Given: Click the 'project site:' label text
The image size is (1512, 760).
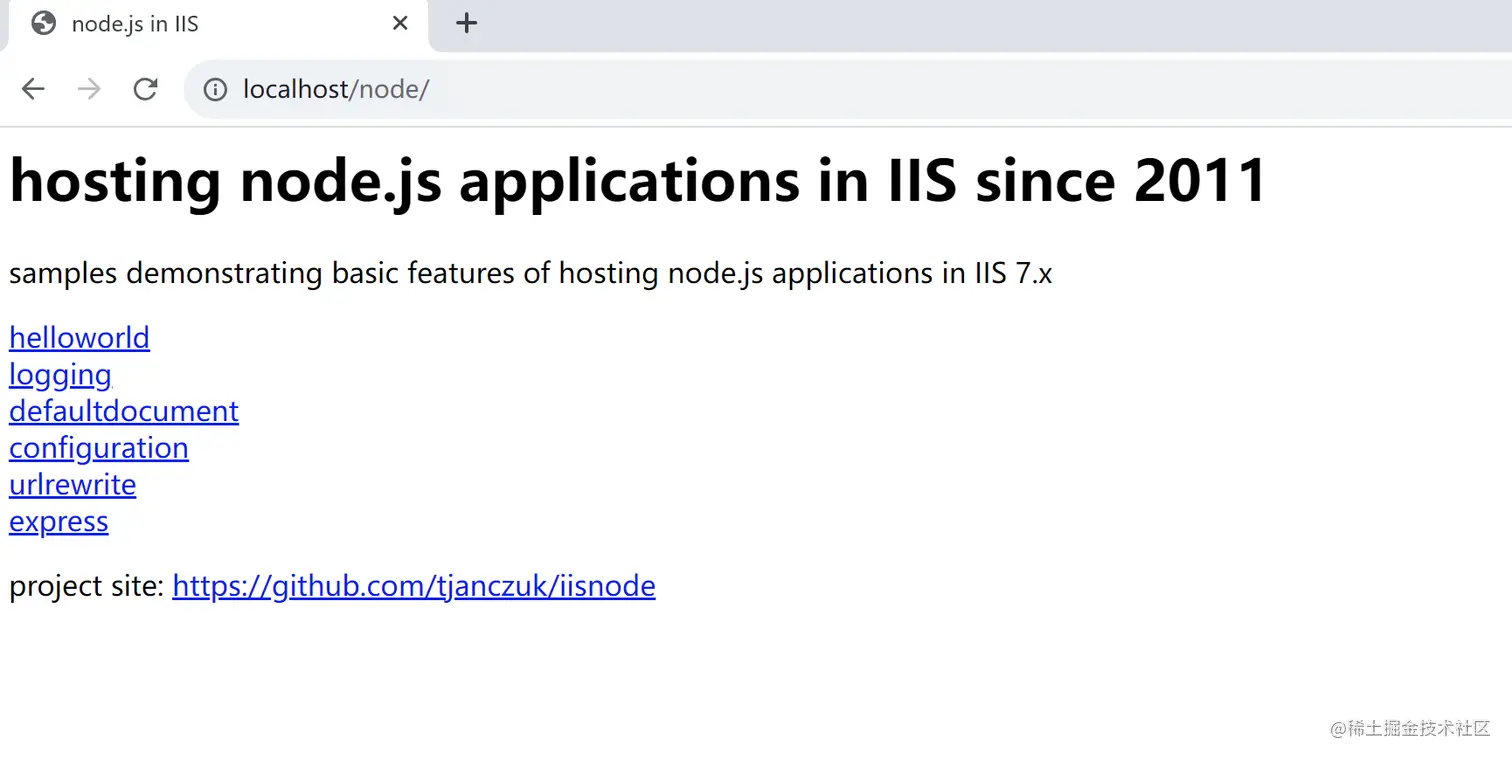Looking at the screenshot, I should click(87, 586).
